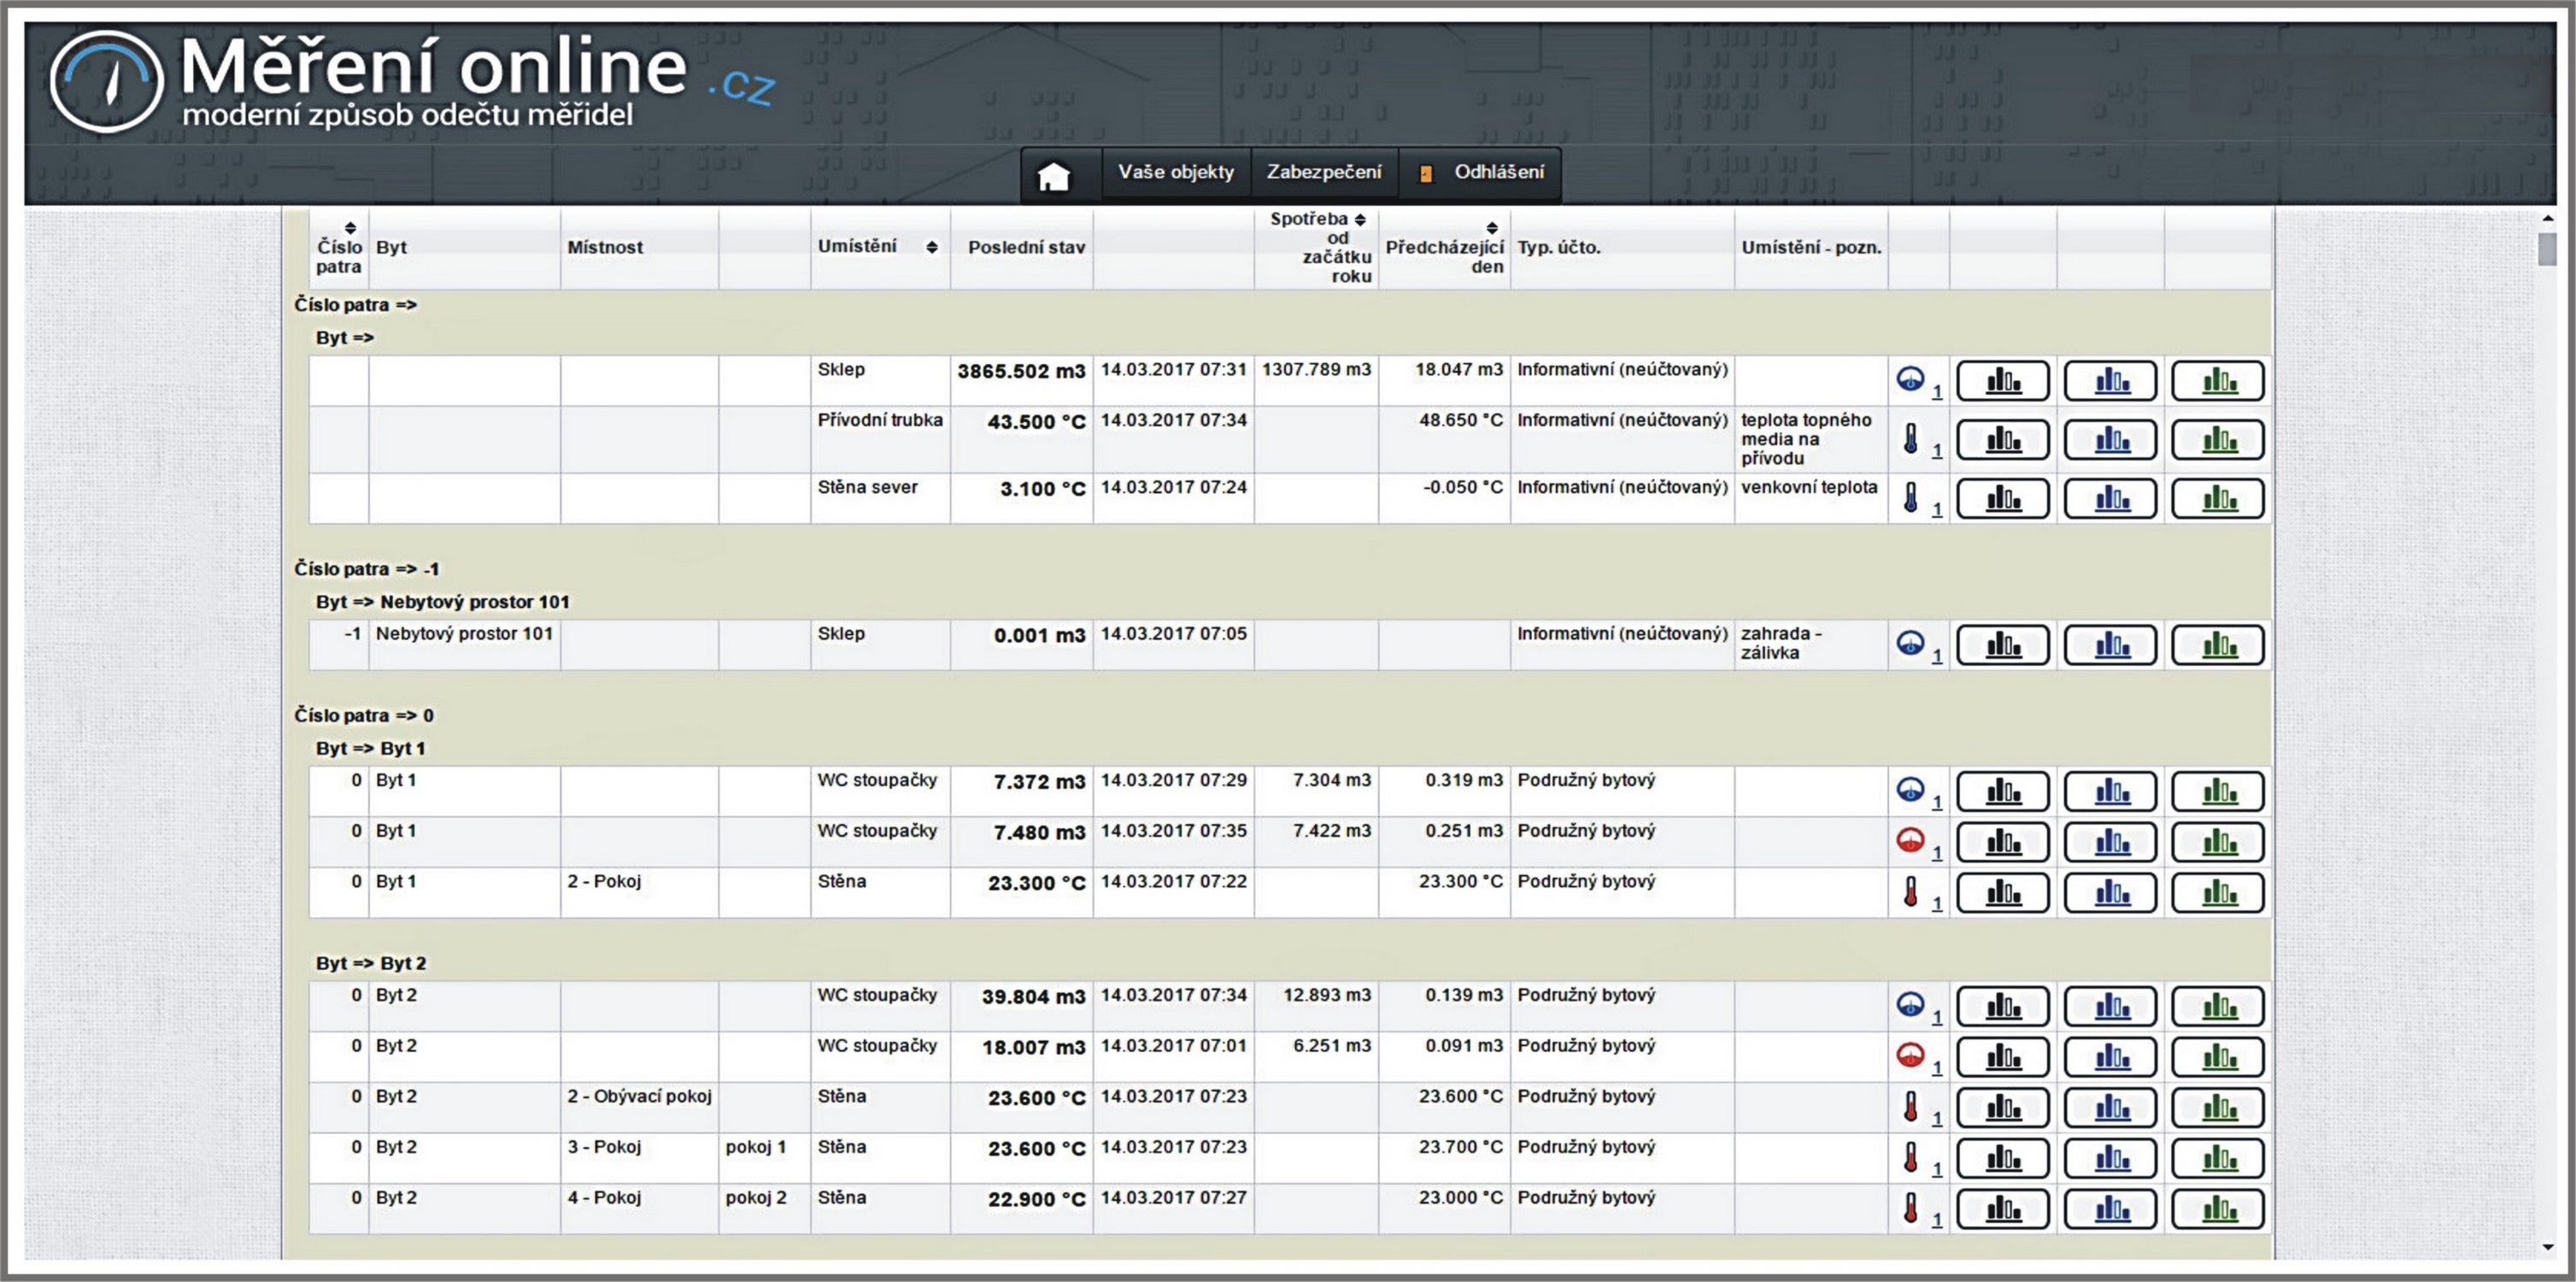
Task: Open Zabezpečení menu item
Action: click(1323, 172)
